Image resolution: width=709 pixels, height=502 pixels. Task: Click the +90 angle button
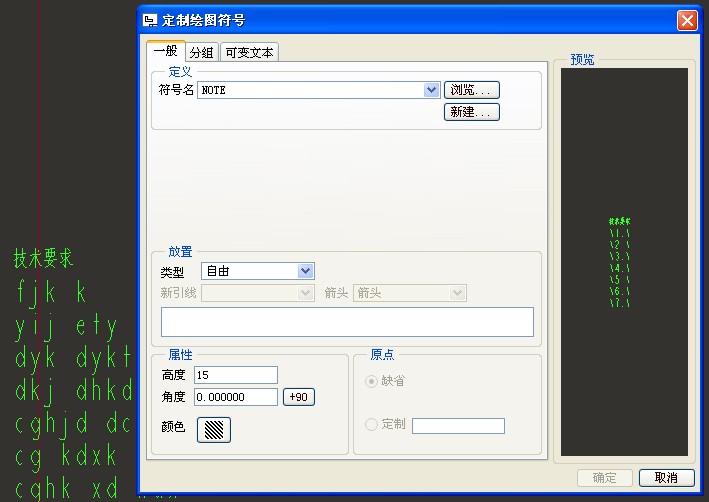tap(298, 397)
